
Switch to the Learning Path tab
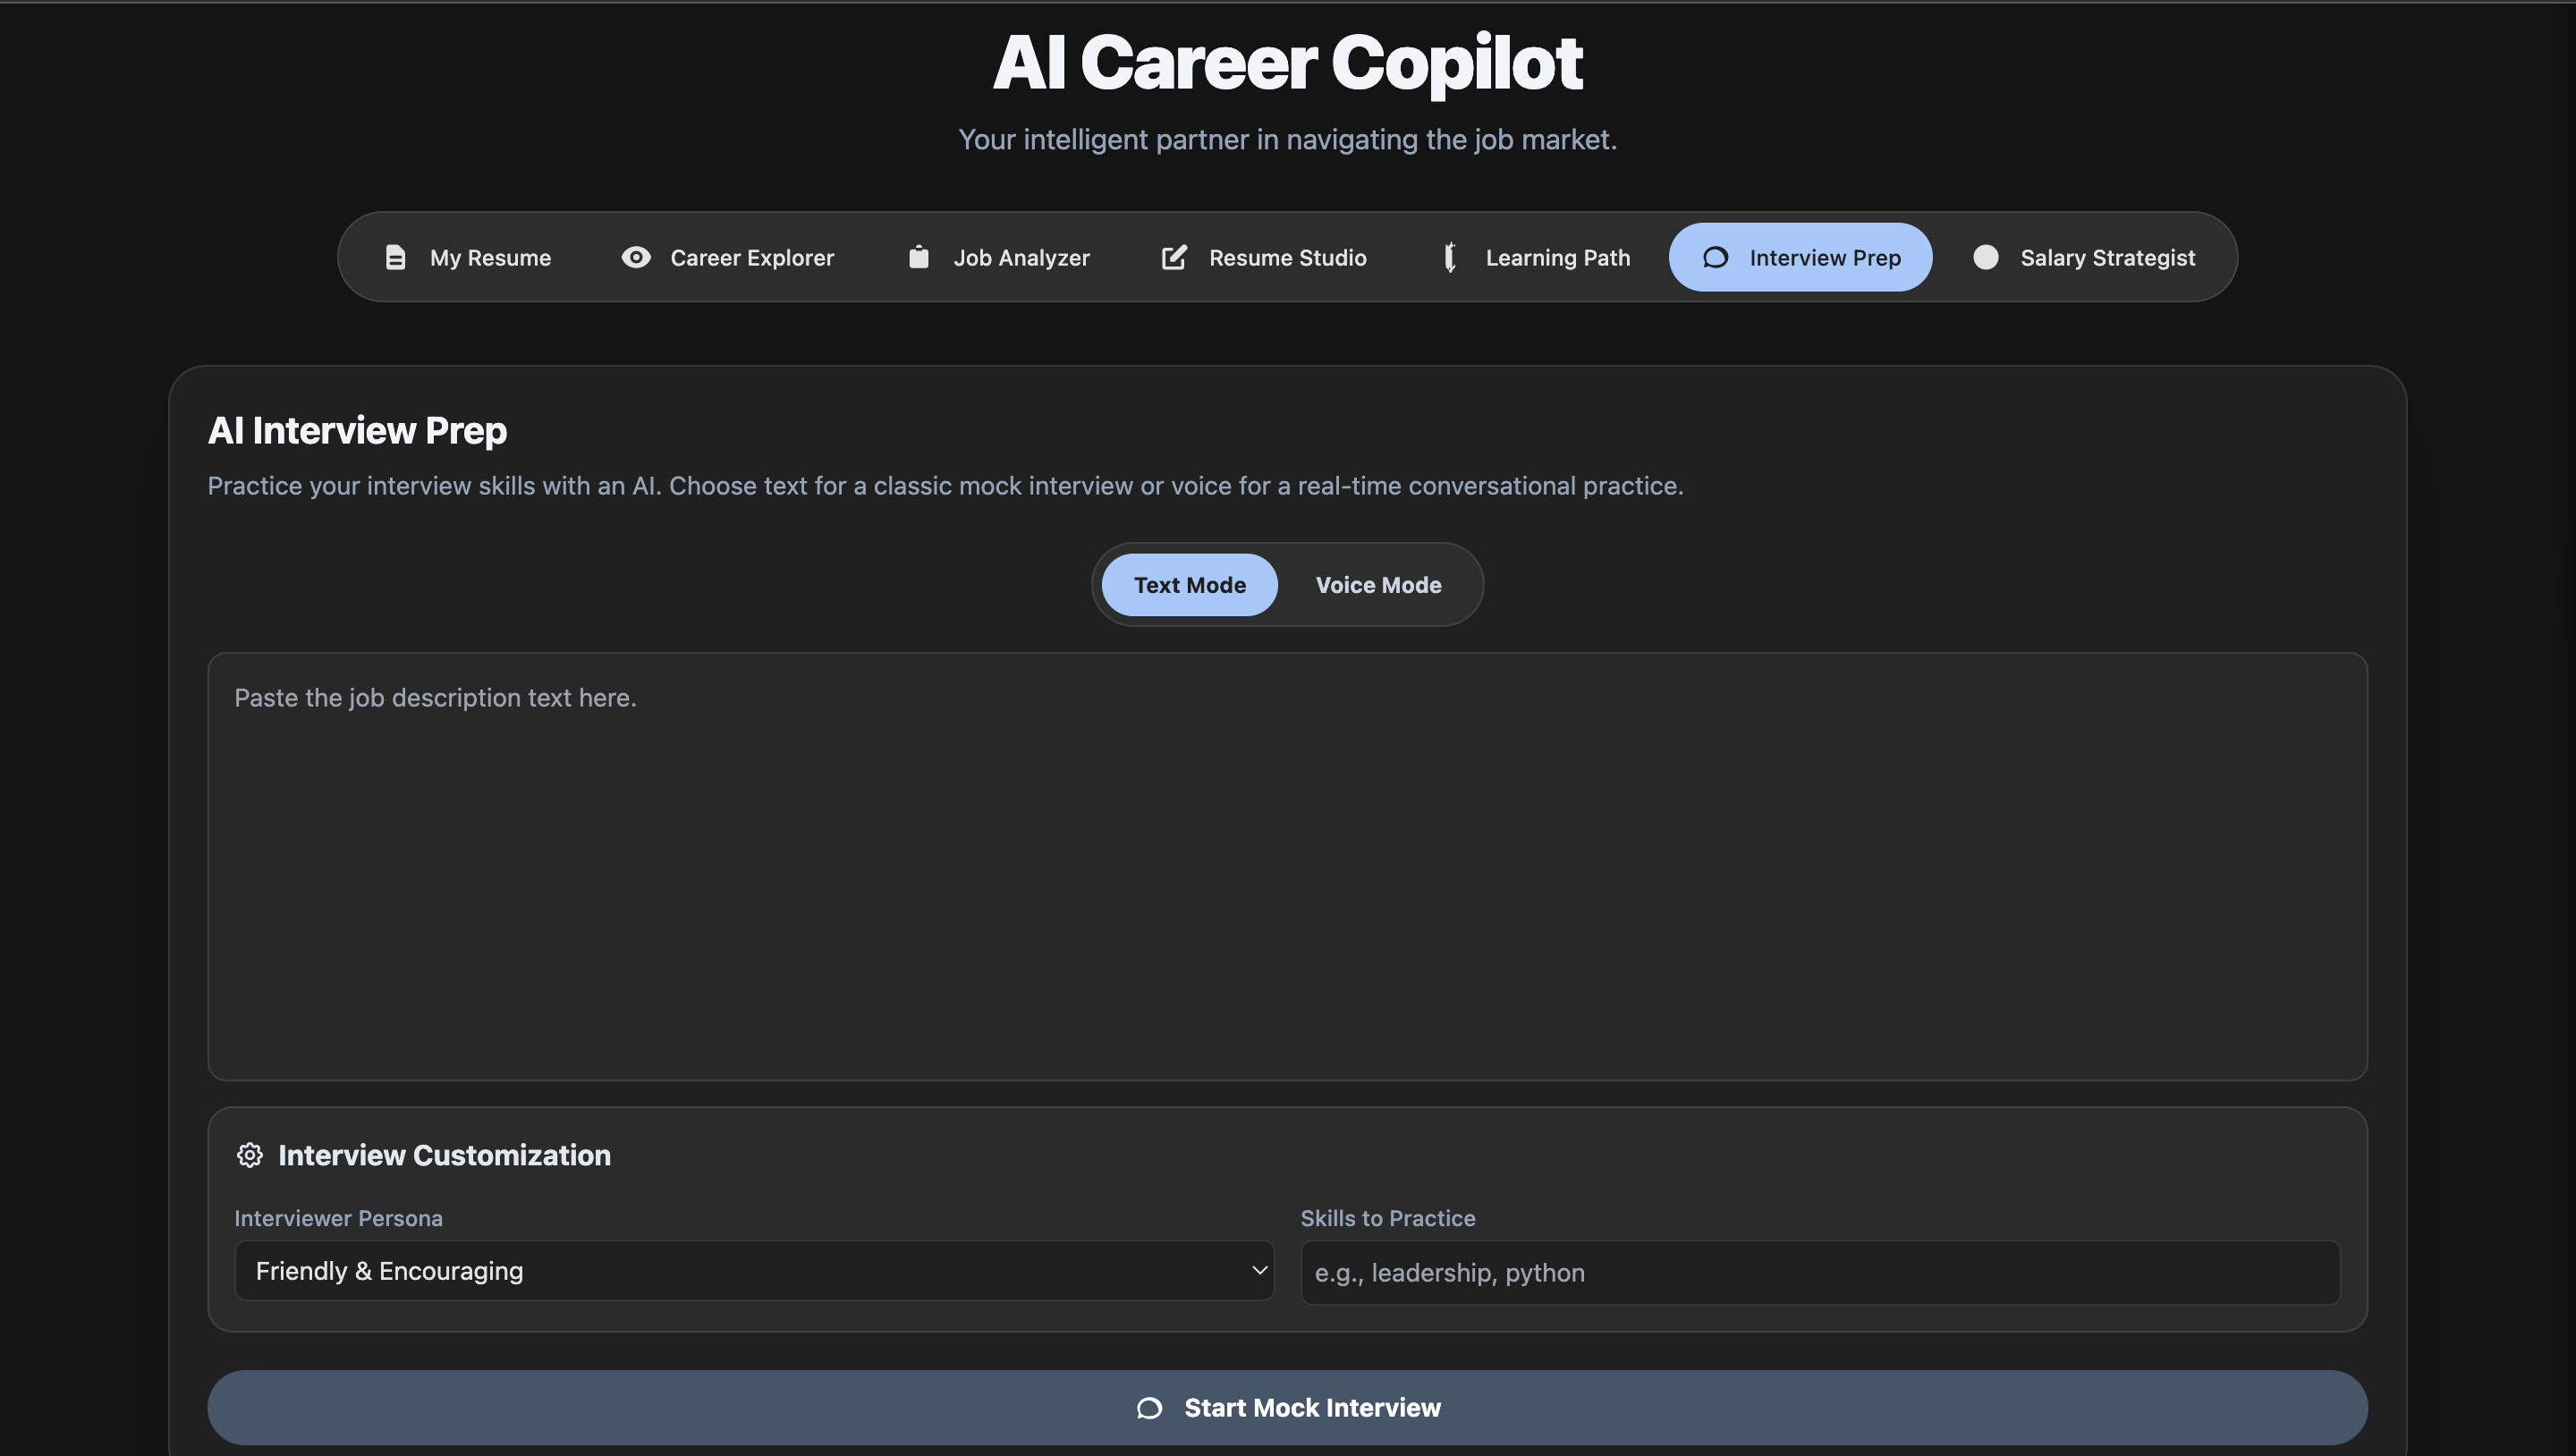click(1557, 257)
